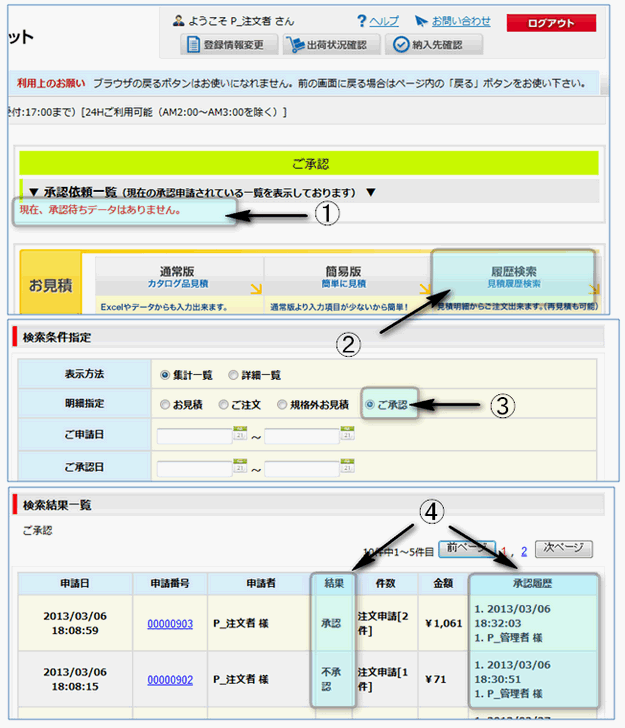Click the green ご承認 section banner

(309, 163)
